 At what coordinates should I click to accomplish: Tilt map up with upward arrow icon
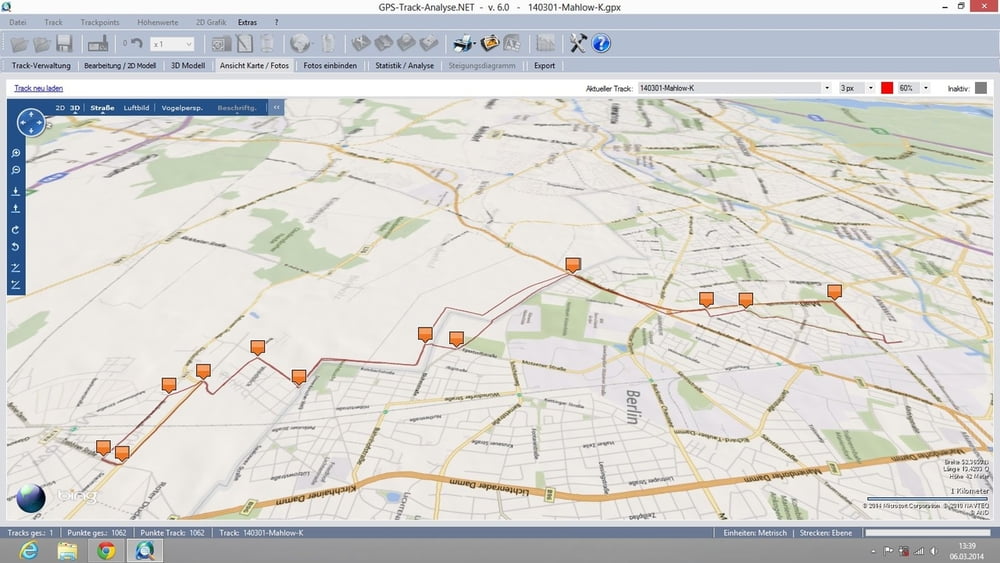[16, 208]
